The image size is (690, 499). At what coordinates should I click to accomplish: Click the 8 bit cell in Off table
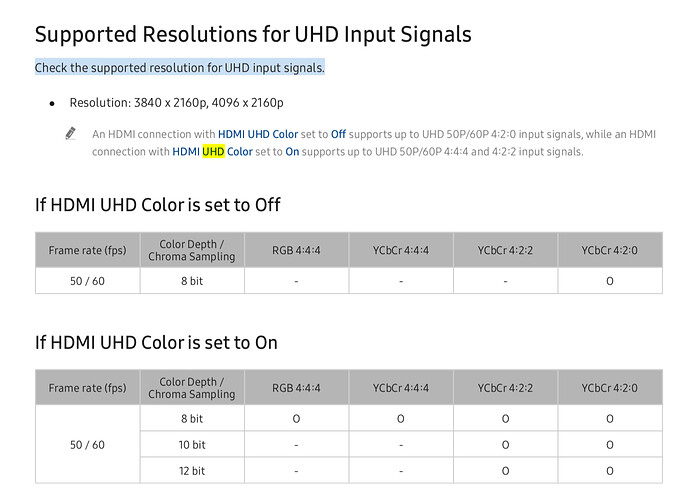(x=192, y=281)
